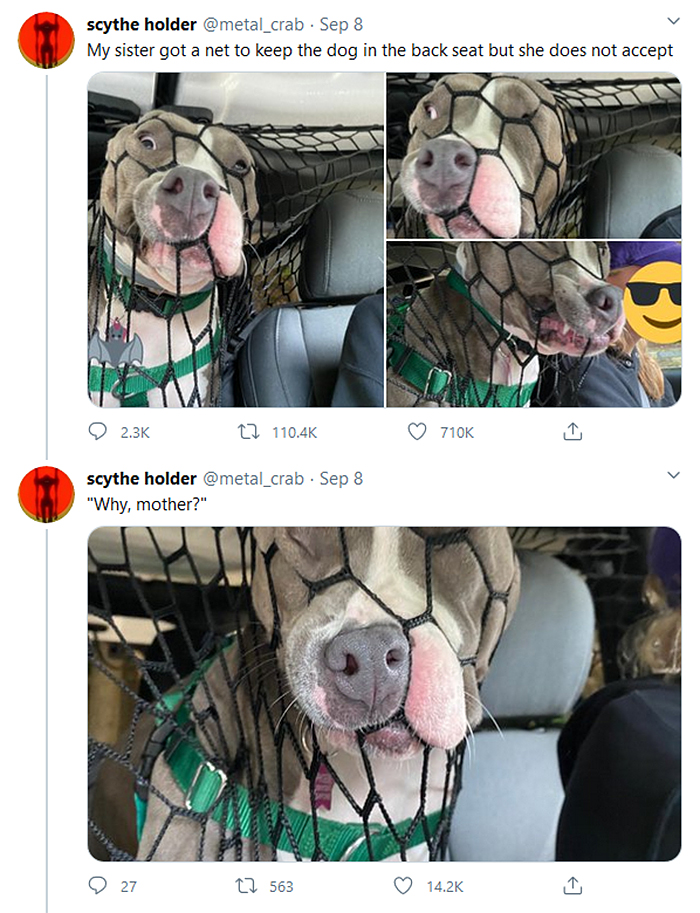Open the large left dog photo

pos(235,240)
